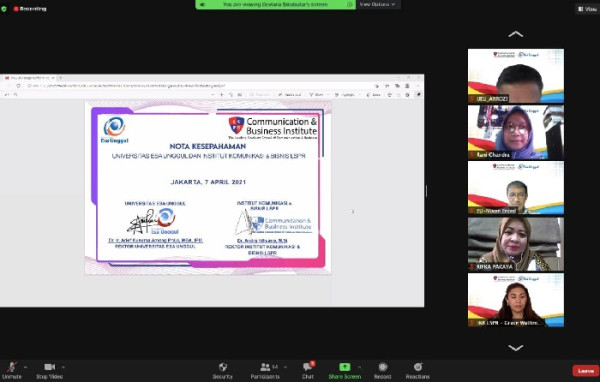Click the address bar in shared browser

point(199,86)
